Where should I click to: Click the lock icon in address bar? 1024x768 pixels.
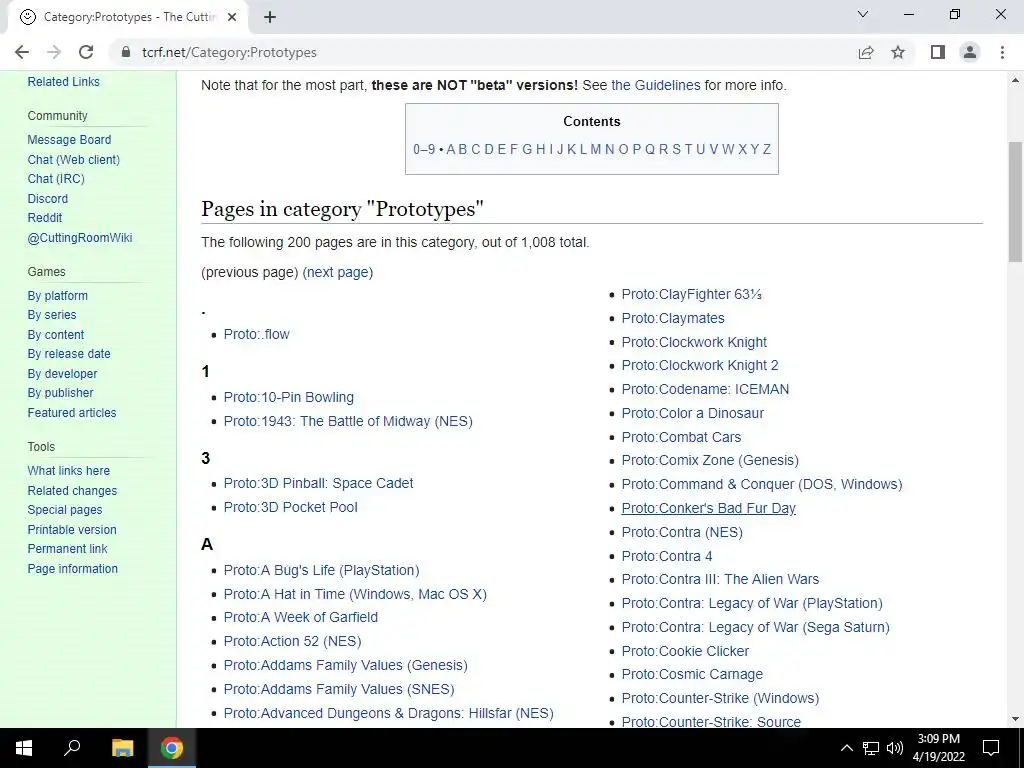(x=125, y=52)
